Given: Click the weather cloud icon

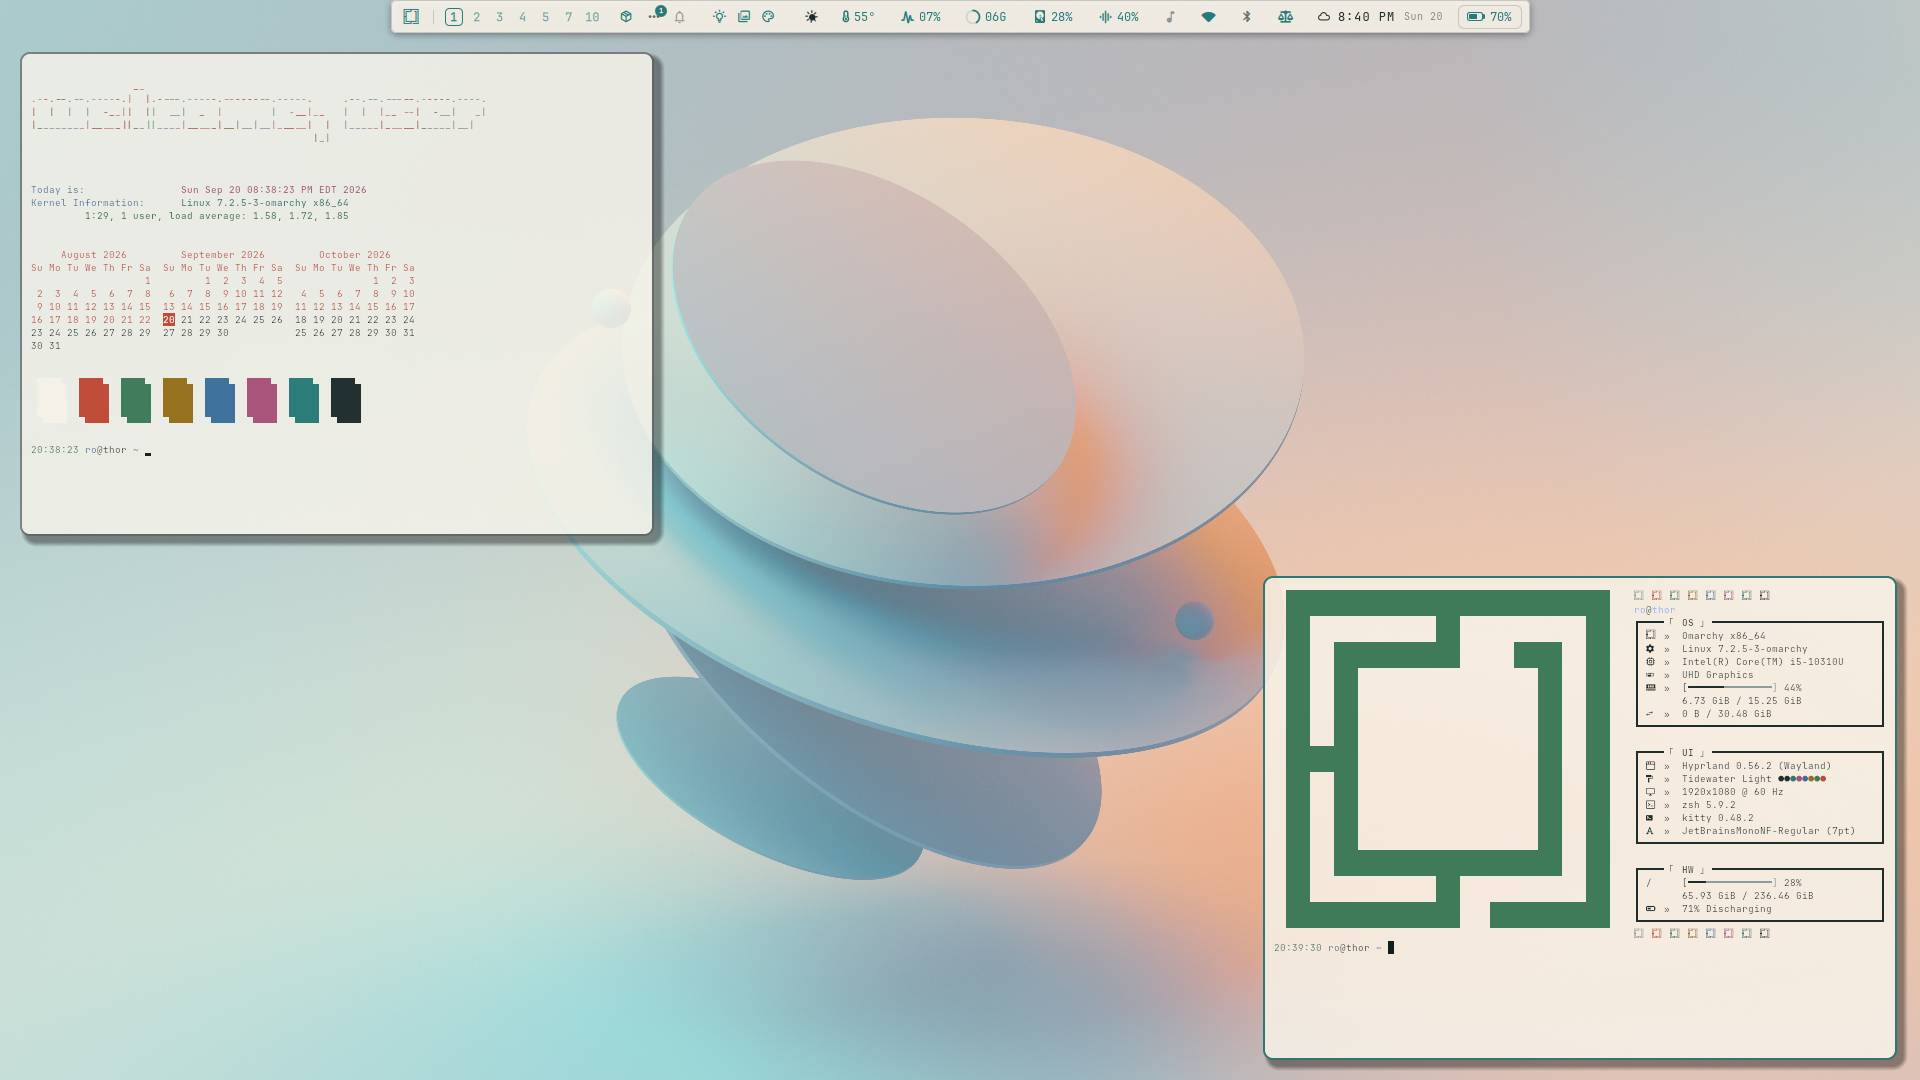Looking at the screenshot, I should click(x=1324, y=17).
